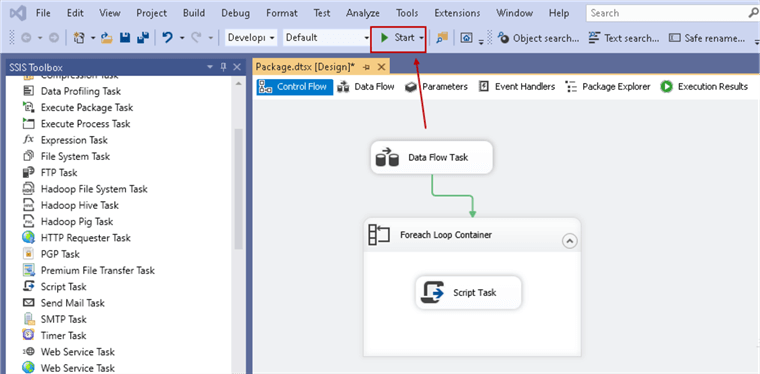Switch to the Parameters tab
The height and width of the screenshot is (374, 760).
437,87
